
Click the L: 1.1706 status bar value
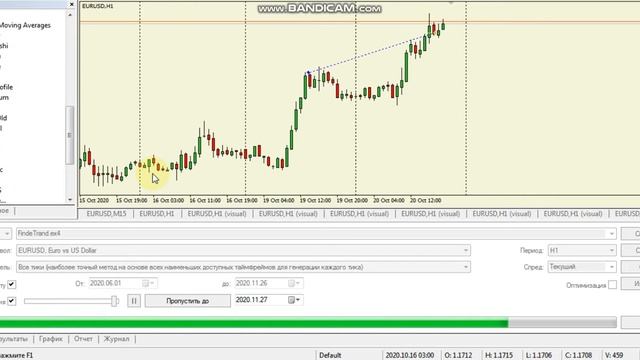539,355
